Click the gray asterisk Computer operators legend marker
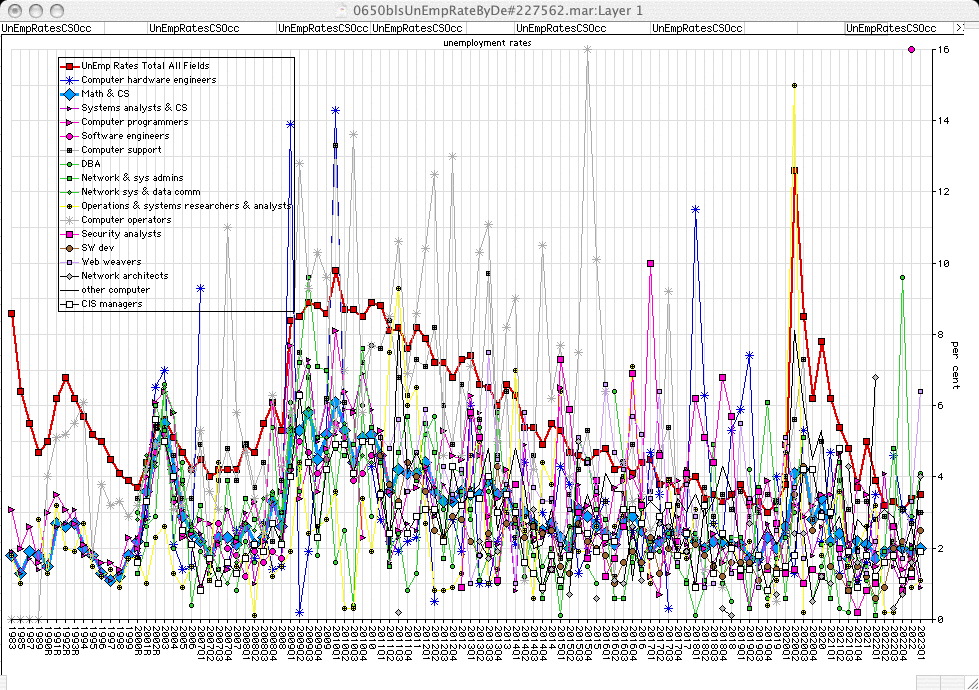 (x=69, y=220)
